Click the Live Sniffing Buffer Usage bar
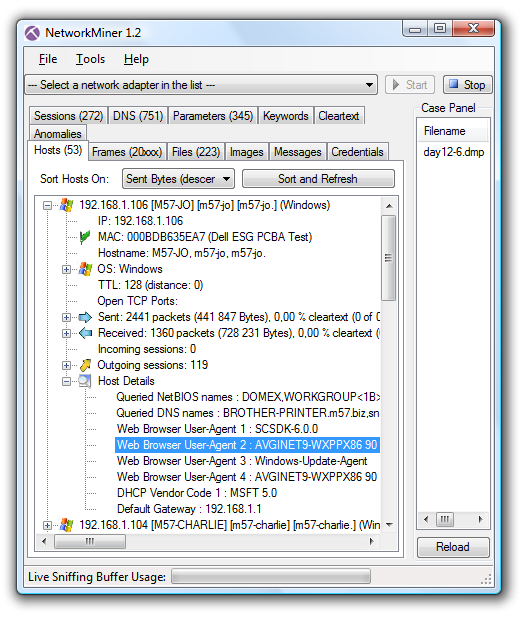 point(271,577)
